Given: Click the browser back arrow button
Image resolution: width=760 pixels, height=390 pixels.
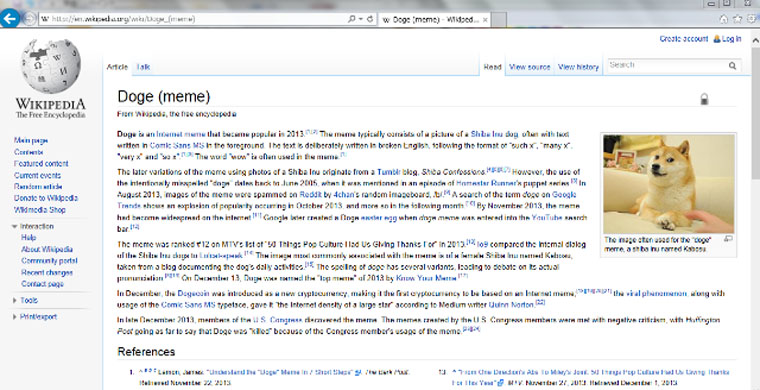Looking at the screenshot, I should click(x=9, y=19).
